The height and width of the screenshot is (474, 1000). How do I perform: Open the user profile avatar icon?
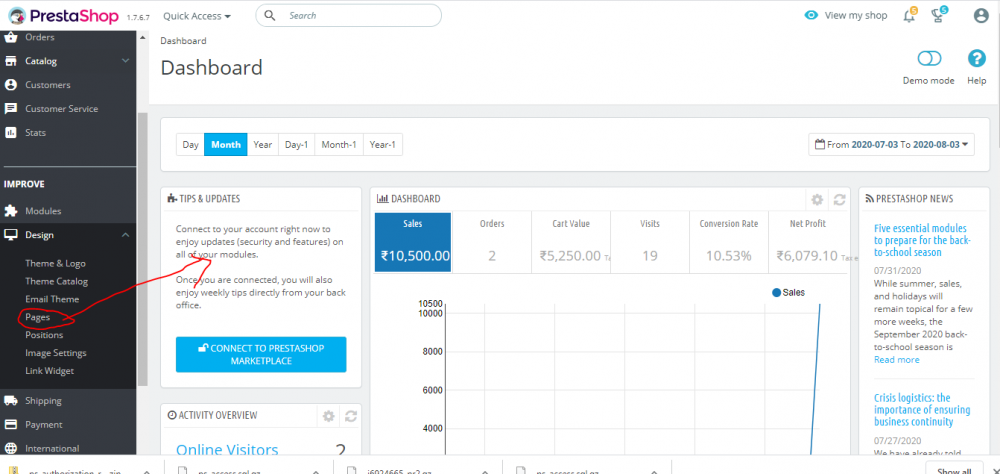(x=981, y=16)
